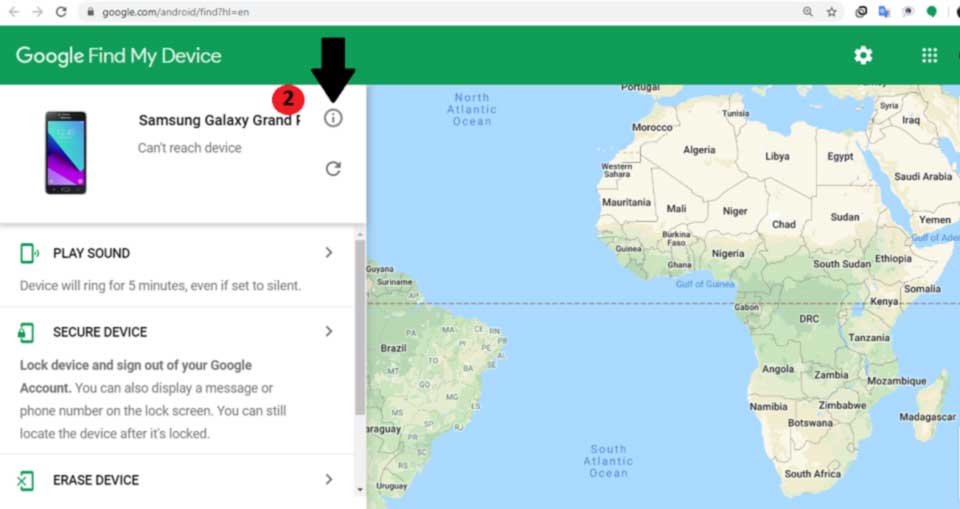Click Nigeria label on the map

[728, 254]
